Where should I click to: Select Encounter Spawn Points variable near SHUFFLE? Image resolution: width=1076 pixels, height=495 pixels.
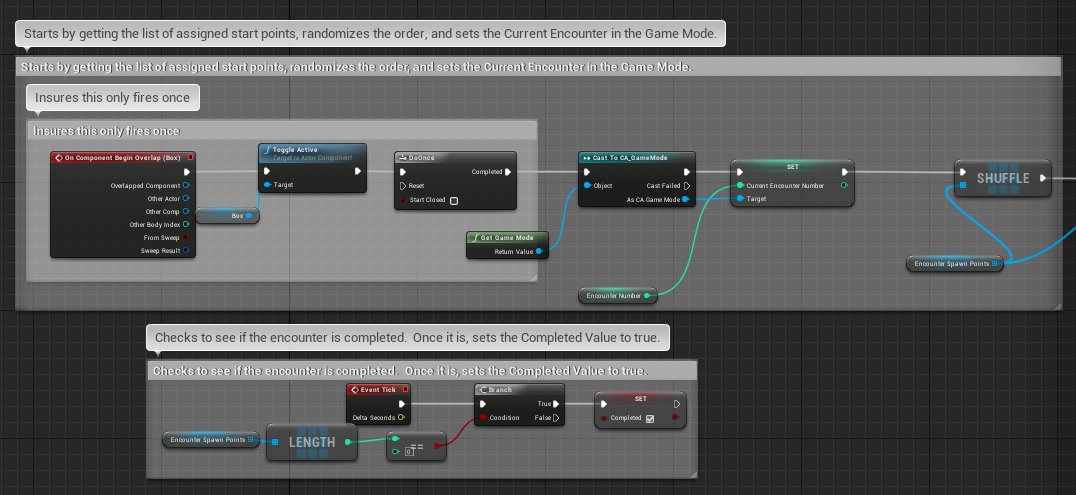point(955,264)
